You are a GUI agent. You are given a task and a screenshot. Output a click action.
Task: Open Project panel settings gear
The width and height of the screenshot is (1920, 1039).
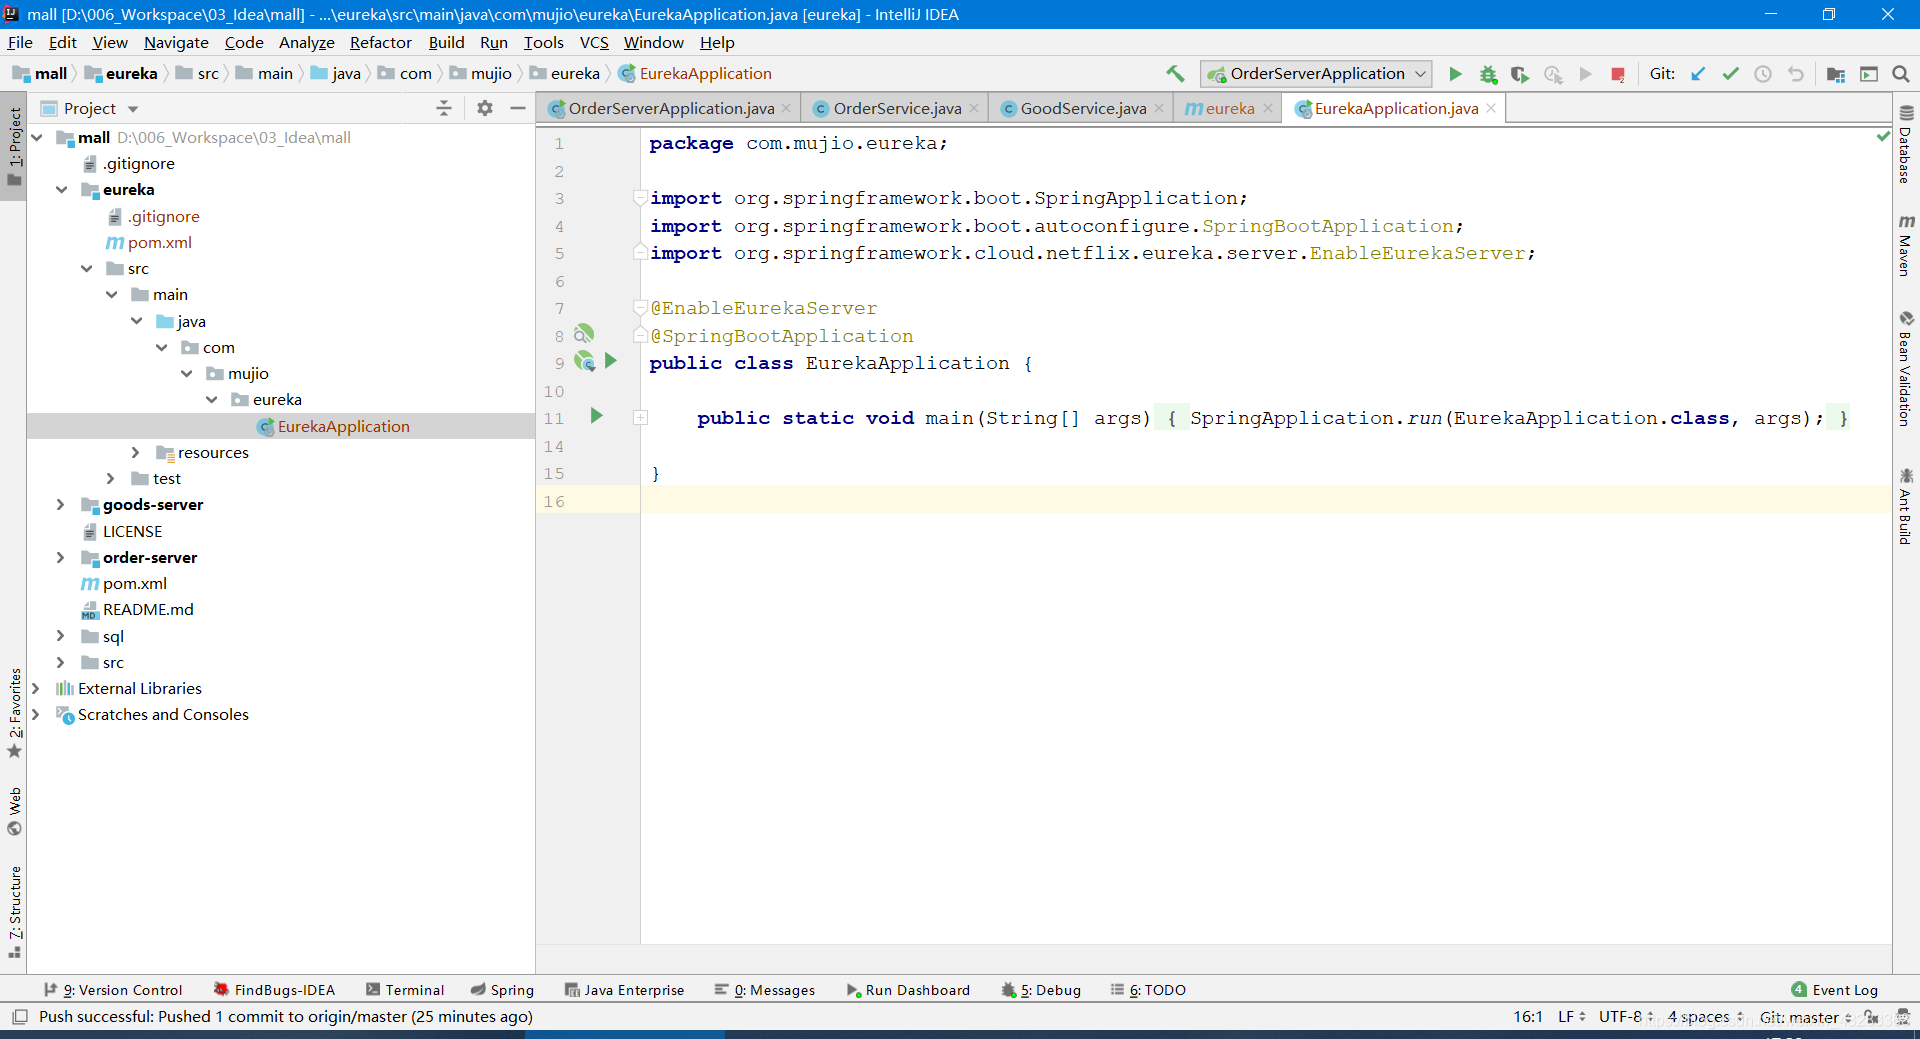pos(485,108)
